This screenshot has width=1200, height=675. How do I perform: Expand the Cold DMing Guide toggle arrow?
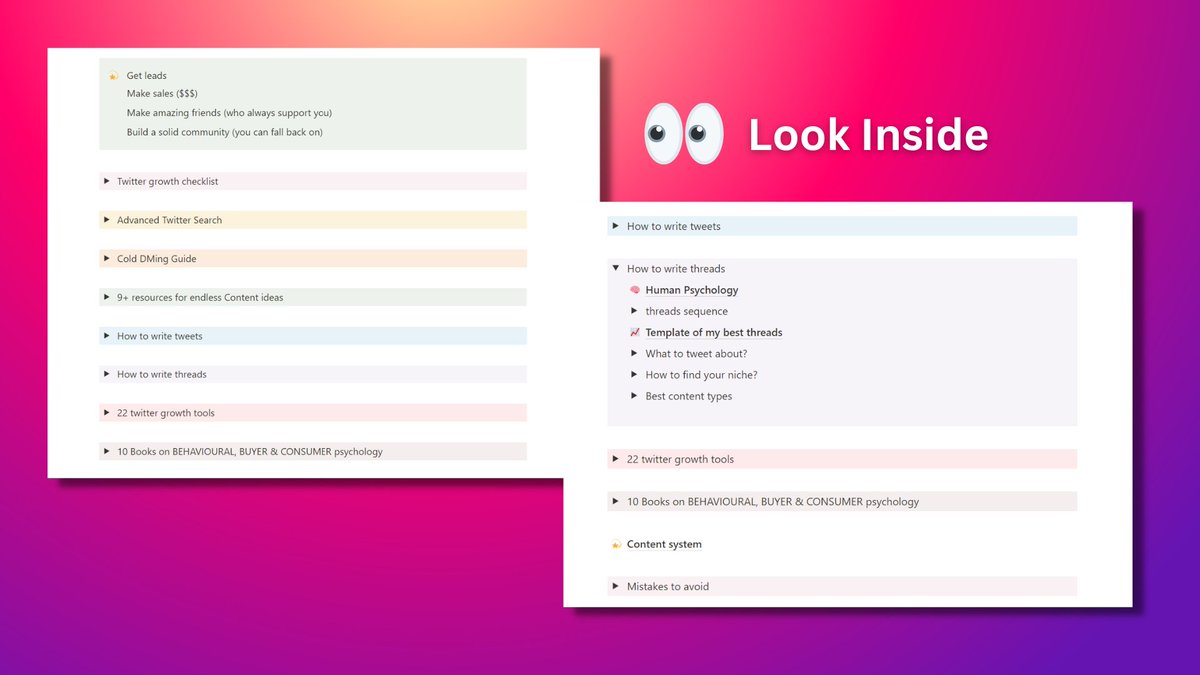[x=106, y=258]
